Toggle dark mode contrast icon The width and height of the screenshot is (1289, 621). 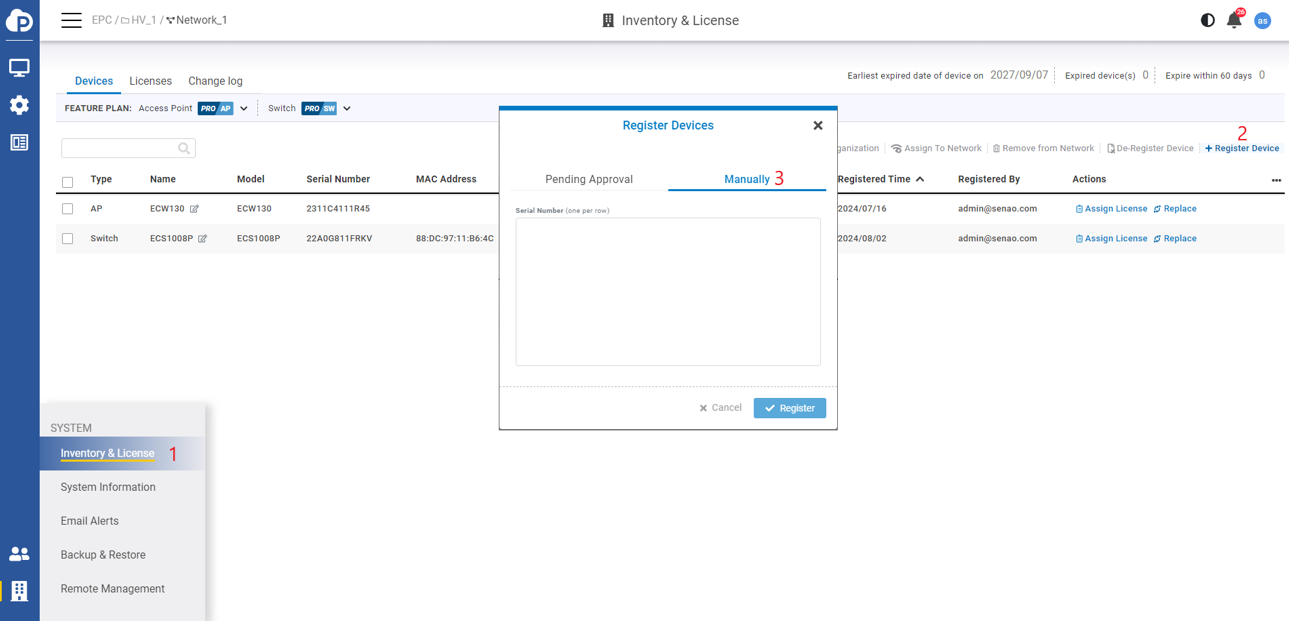click(x=1207, y=20)
